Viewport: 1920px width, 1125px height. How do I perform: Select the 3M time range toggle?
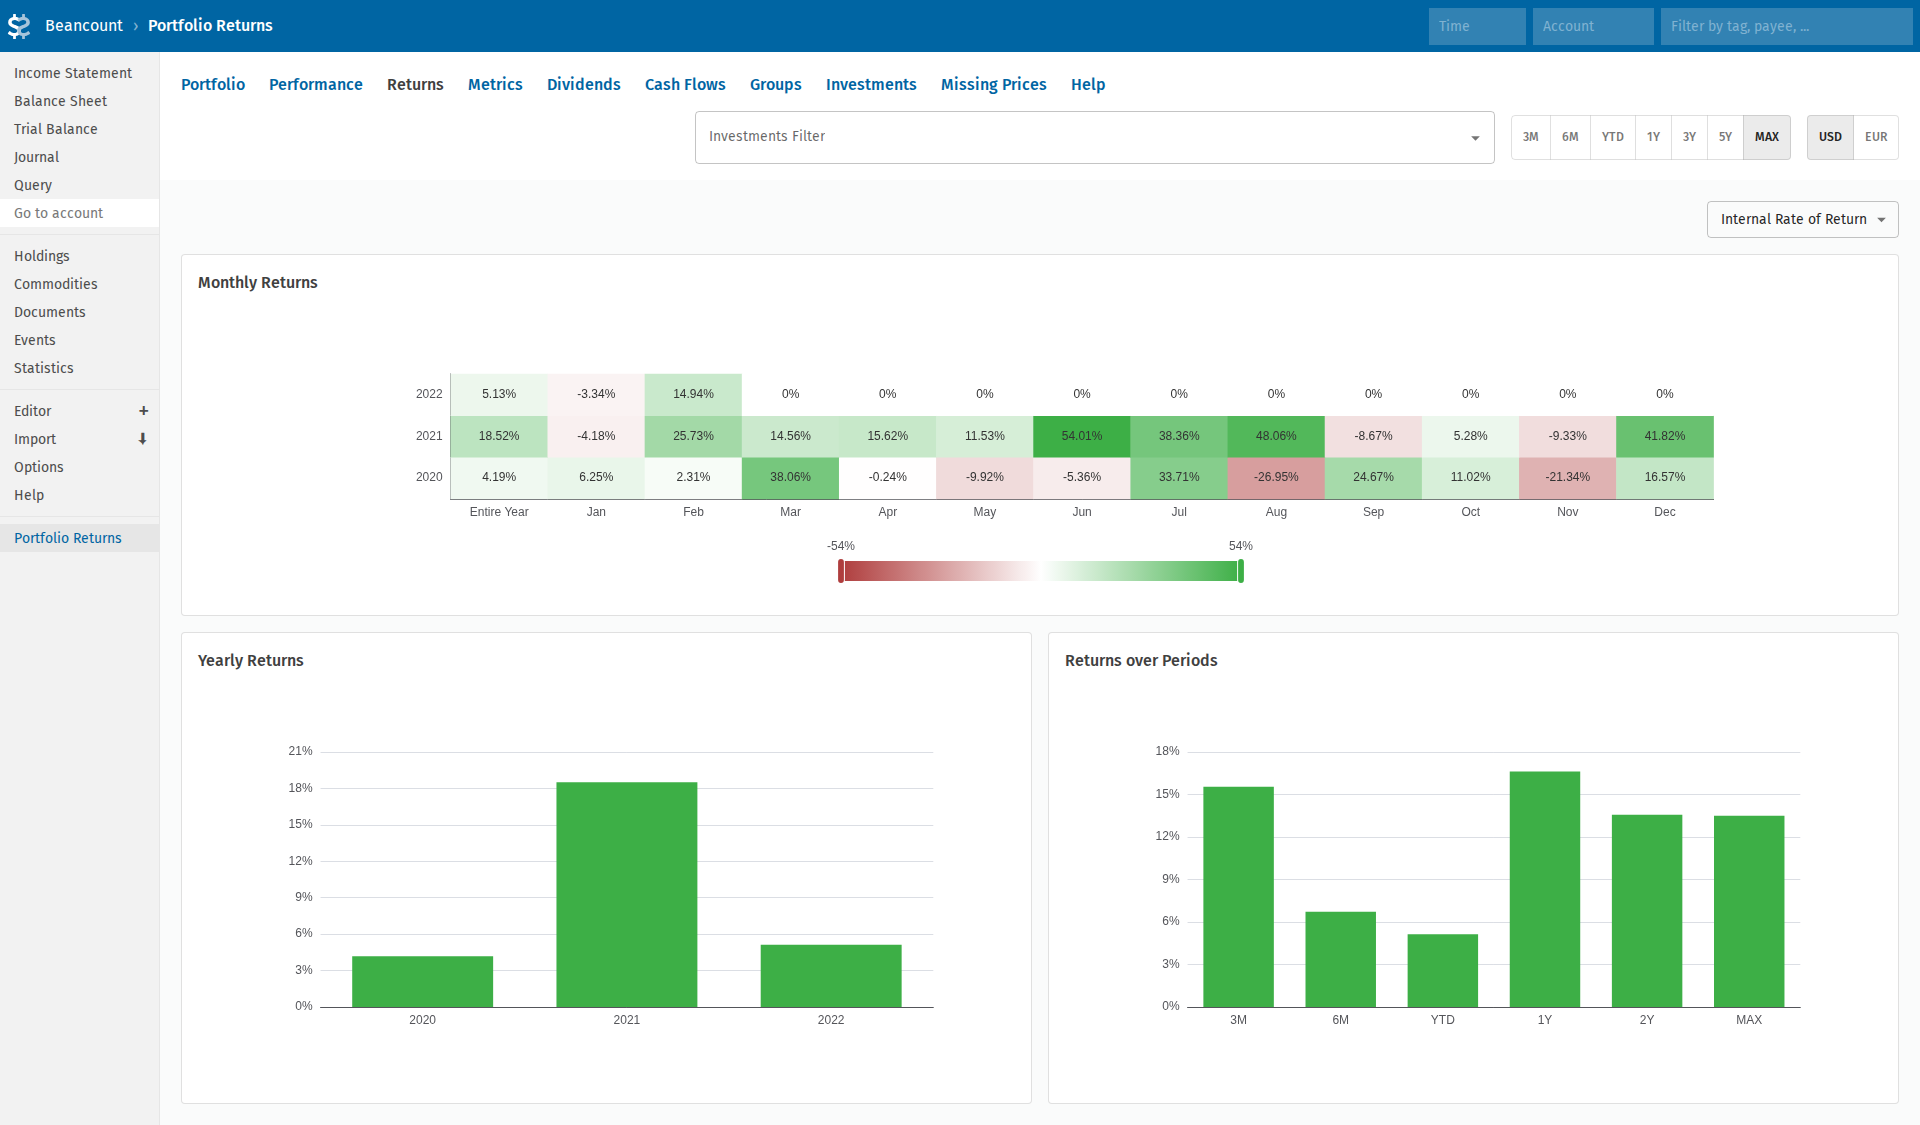coord(1530,137)
